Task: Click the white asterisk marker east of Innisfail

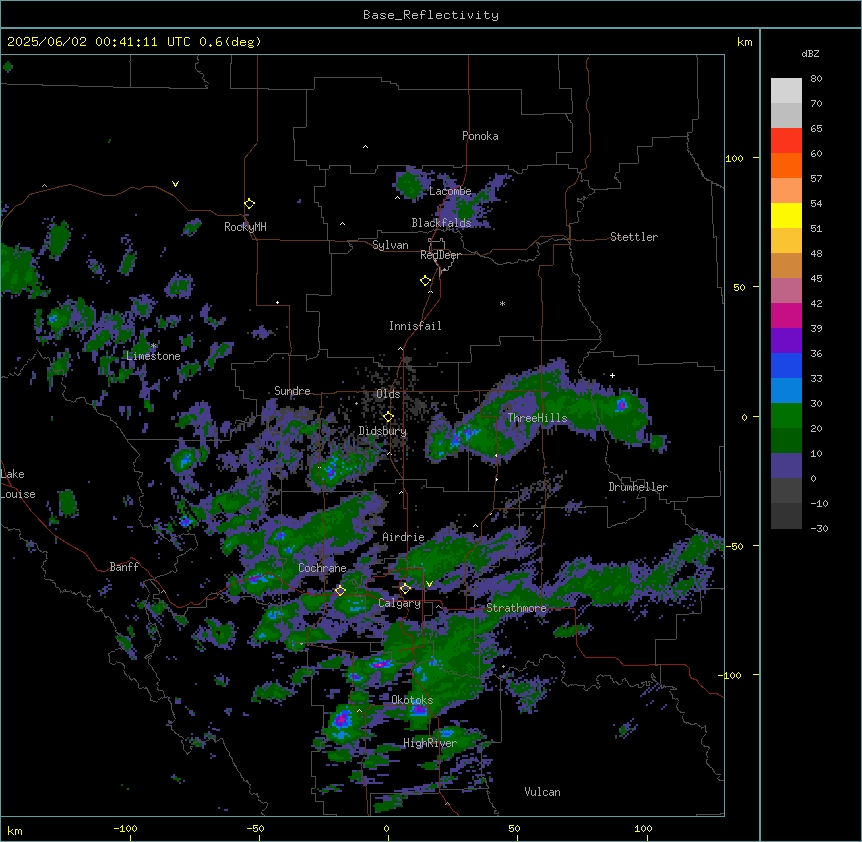Action: click(x=502, y=303)
